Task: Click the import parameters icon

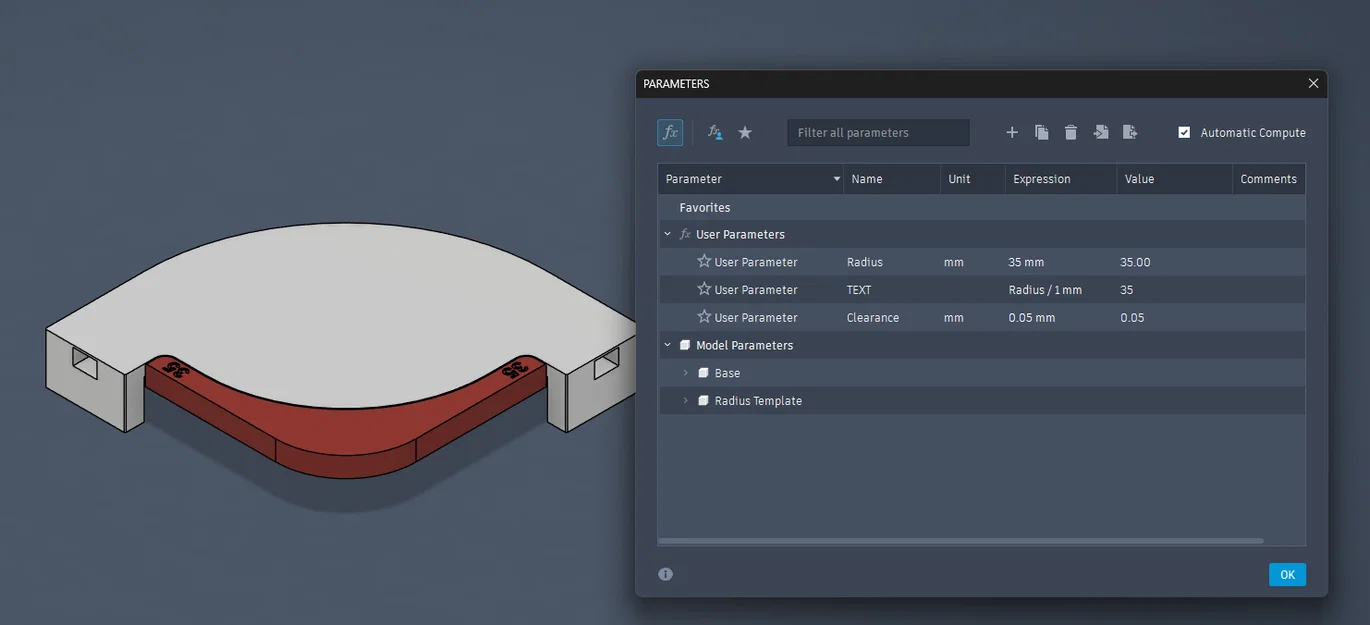Action: click(1101, 132)
